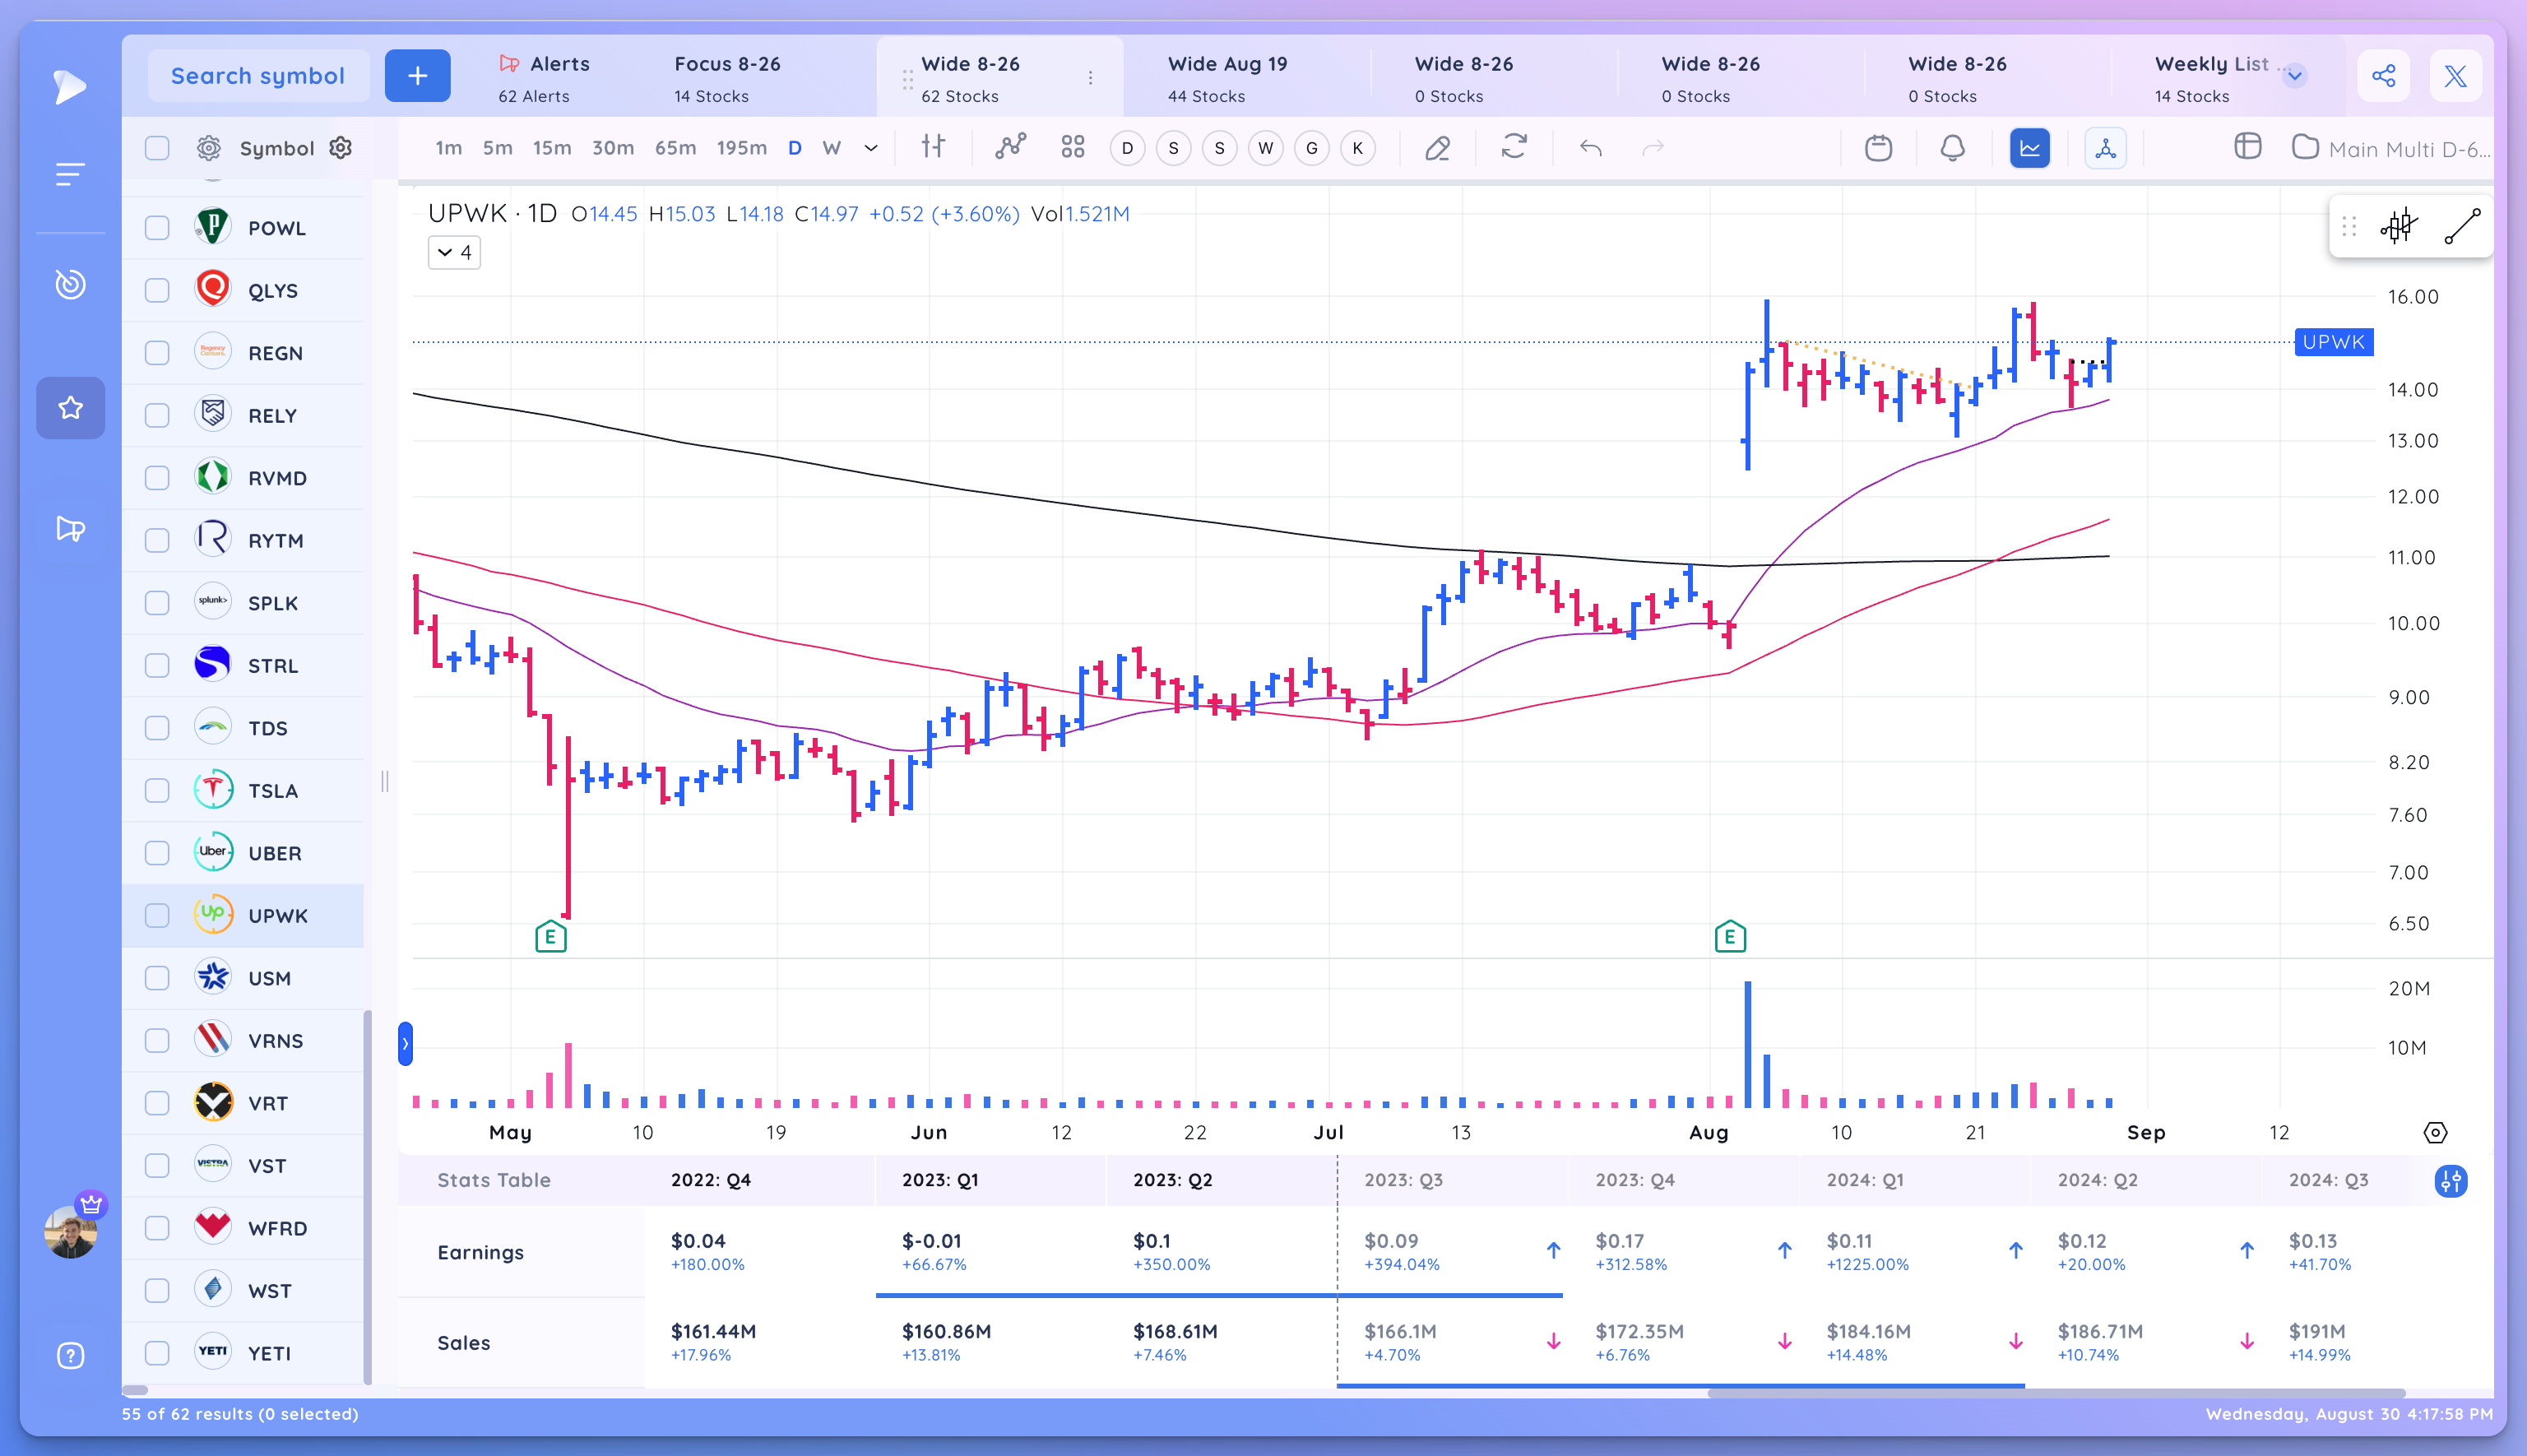2527x1456 pixels.
Task: Switch to the Focus 8-26 tab
Action: tap(727, 78)
